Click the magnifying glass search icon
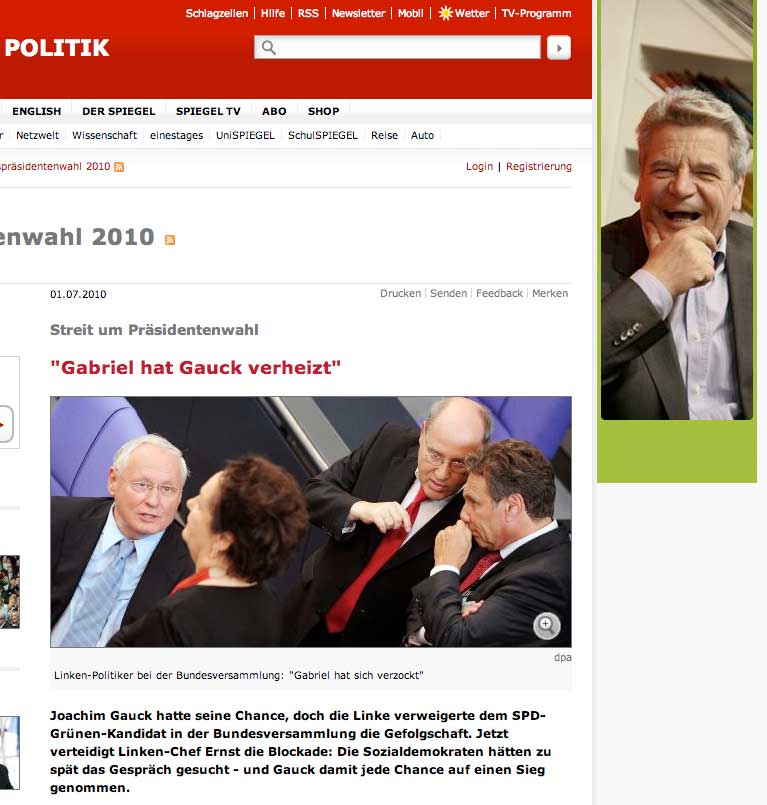Screen dimensions: 767x805 [x=269, y=48]
